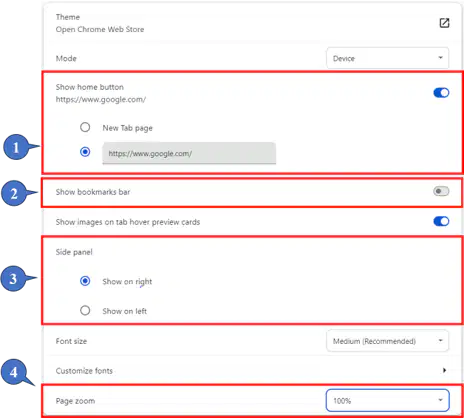Image resolution: width=464 pixels, height=418 pixels.
Task: Select New Tab page radio option
Action: (85, 127)
